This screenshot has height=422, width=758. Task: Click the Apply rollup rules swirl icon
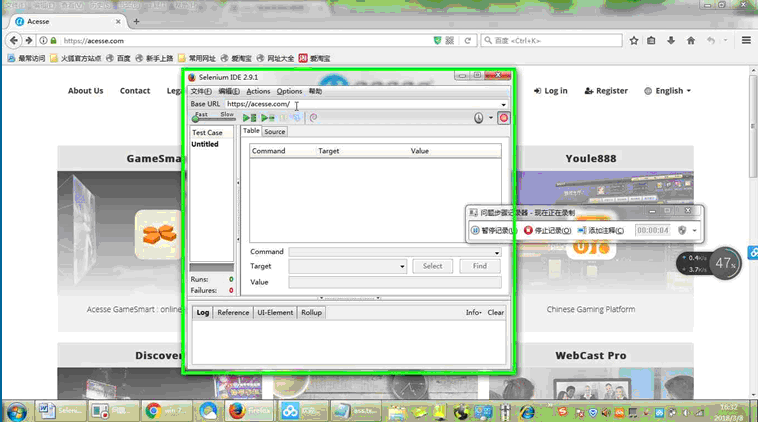click(x=313, y=117)
